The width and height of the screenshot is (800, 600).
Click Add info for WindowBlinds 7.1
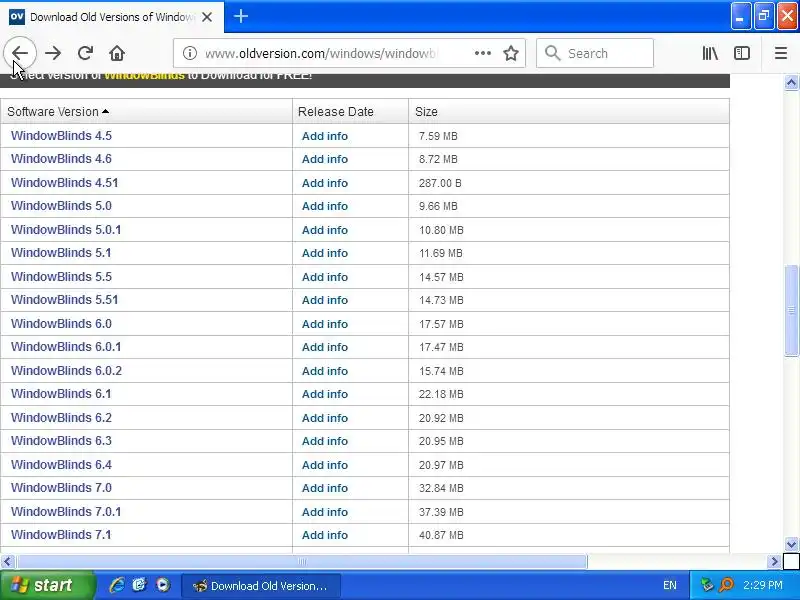click(x=324, y=535)
